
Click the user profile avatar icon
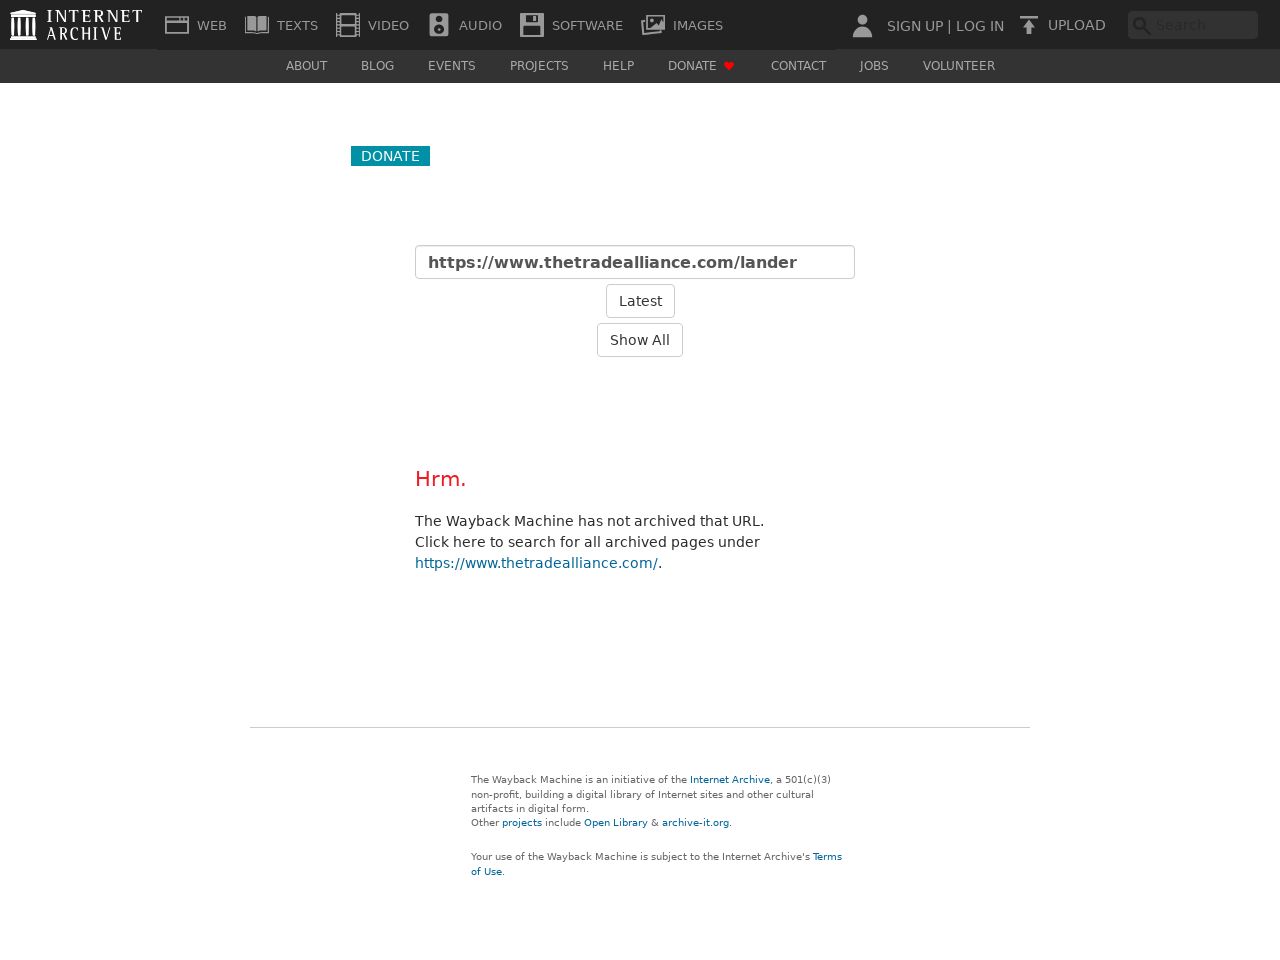tap(862, 26)
